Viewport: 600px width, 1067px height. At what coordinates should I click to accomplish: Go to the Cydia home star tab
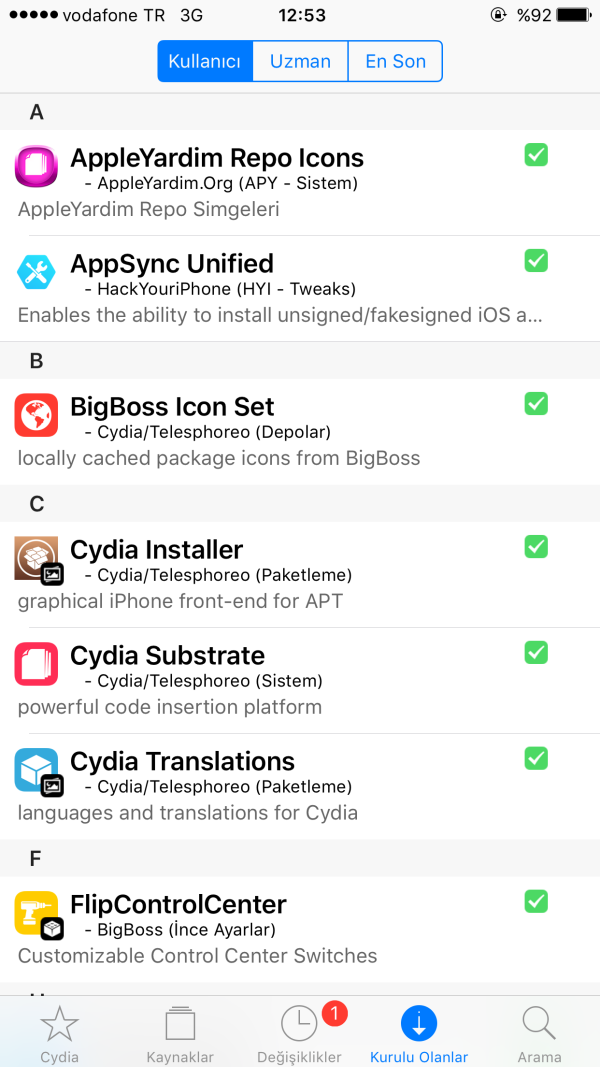pyautogui.click(x=60, y=1033)
